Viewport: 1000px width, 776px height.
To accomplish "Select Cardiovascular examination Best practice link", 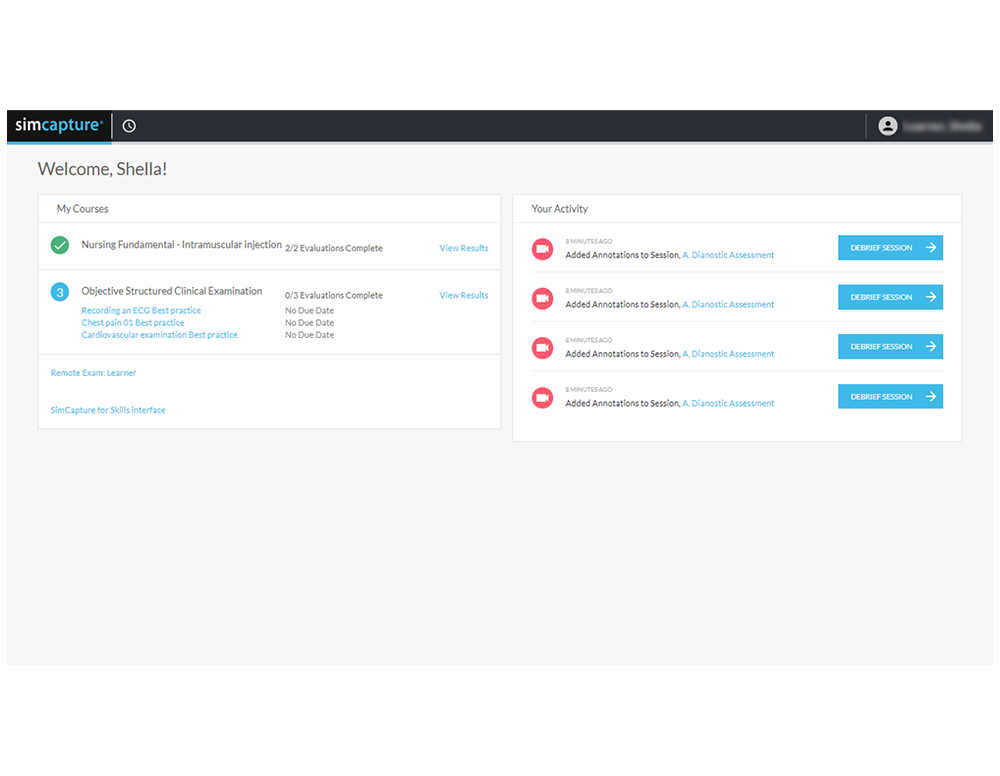I will (x=159, y=335).
